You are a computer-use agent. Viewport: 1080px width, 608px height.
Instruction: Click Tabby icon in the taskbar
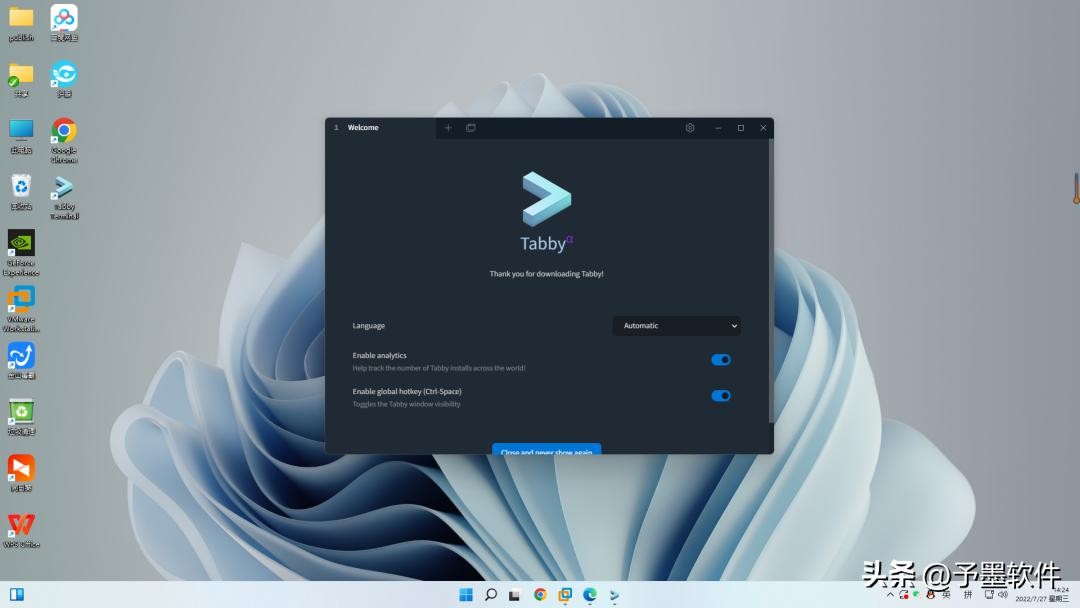(615, 595)
